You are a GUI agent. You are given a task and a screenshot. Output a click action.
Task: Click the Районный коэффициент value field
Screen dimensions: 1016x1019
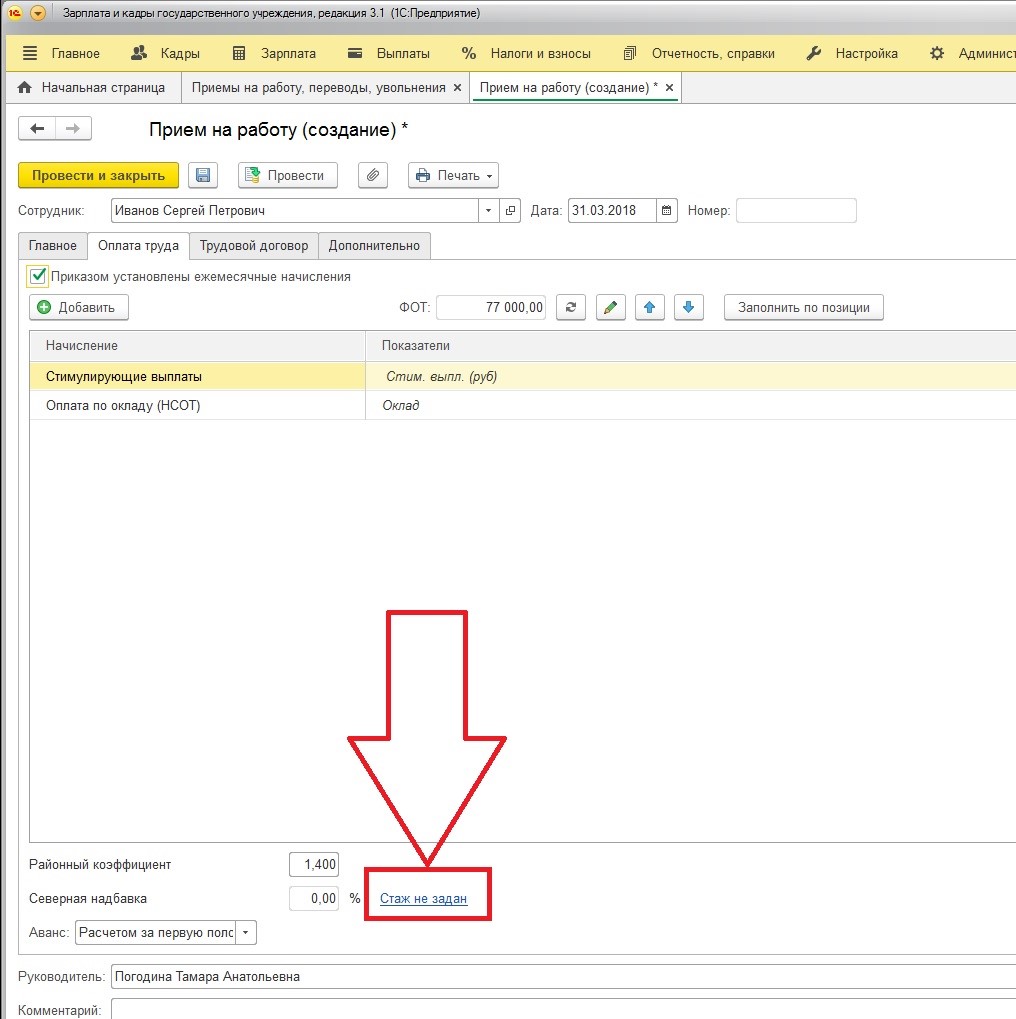314,864
